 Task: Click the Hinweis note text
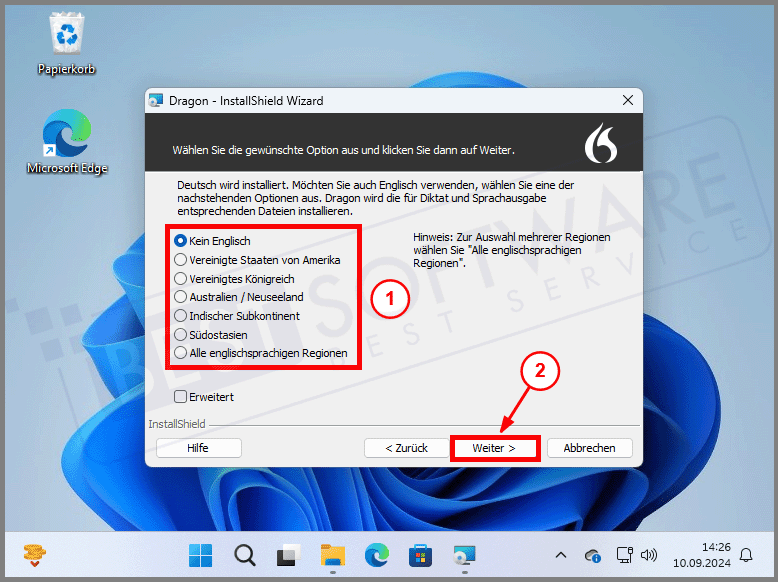512,250
